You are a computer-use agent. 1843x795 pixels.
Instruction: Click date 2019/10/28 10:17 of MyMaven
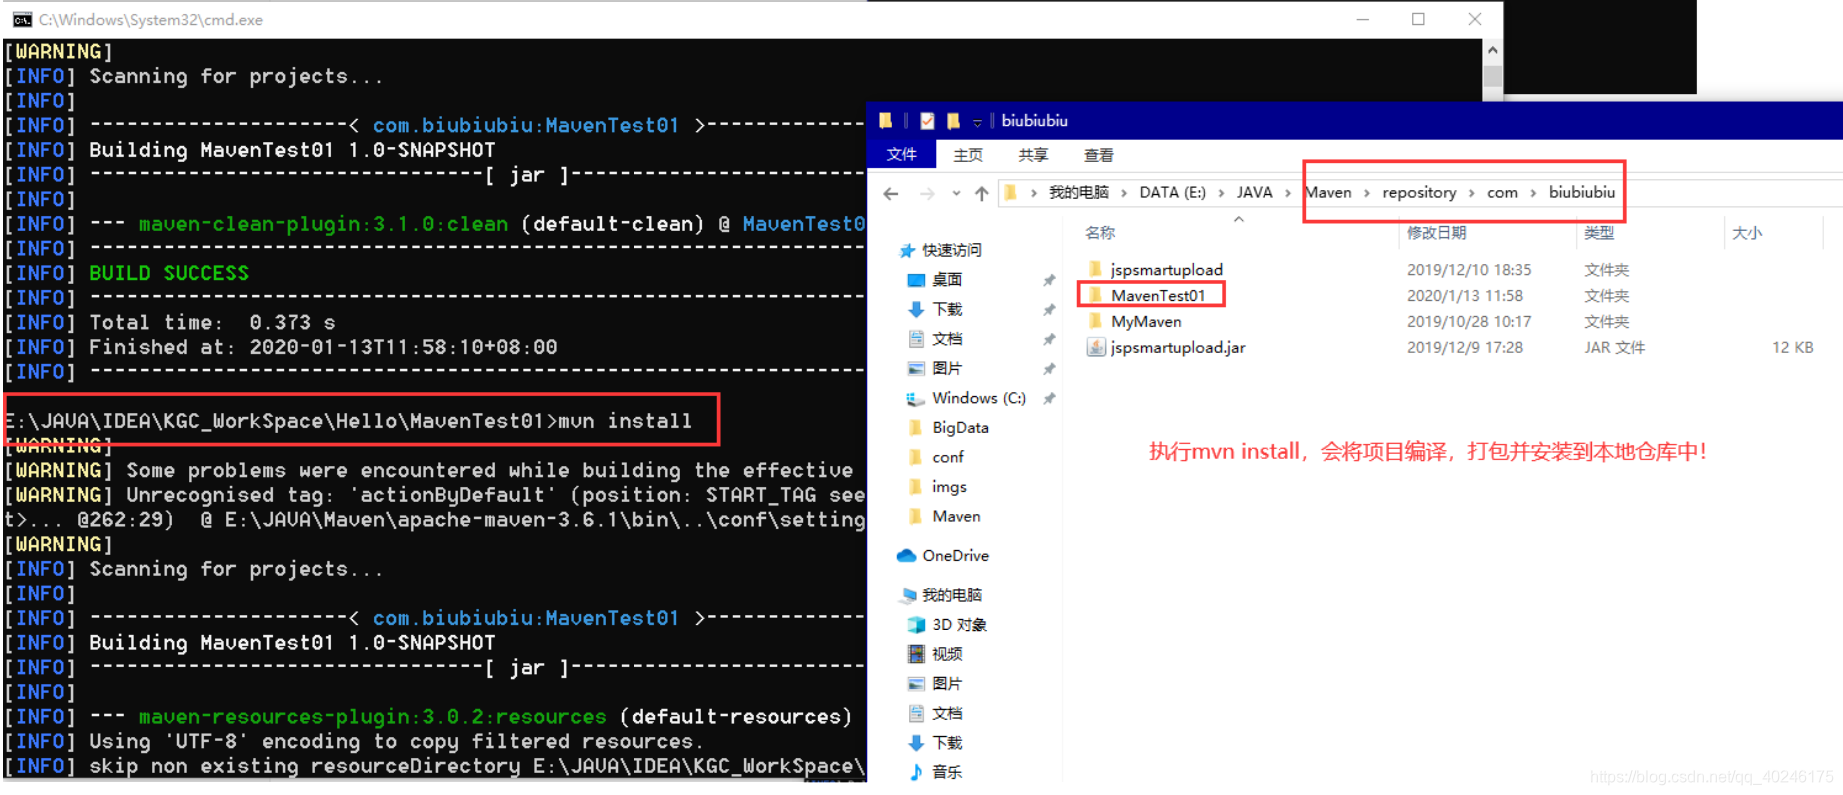pos(1468,321)
